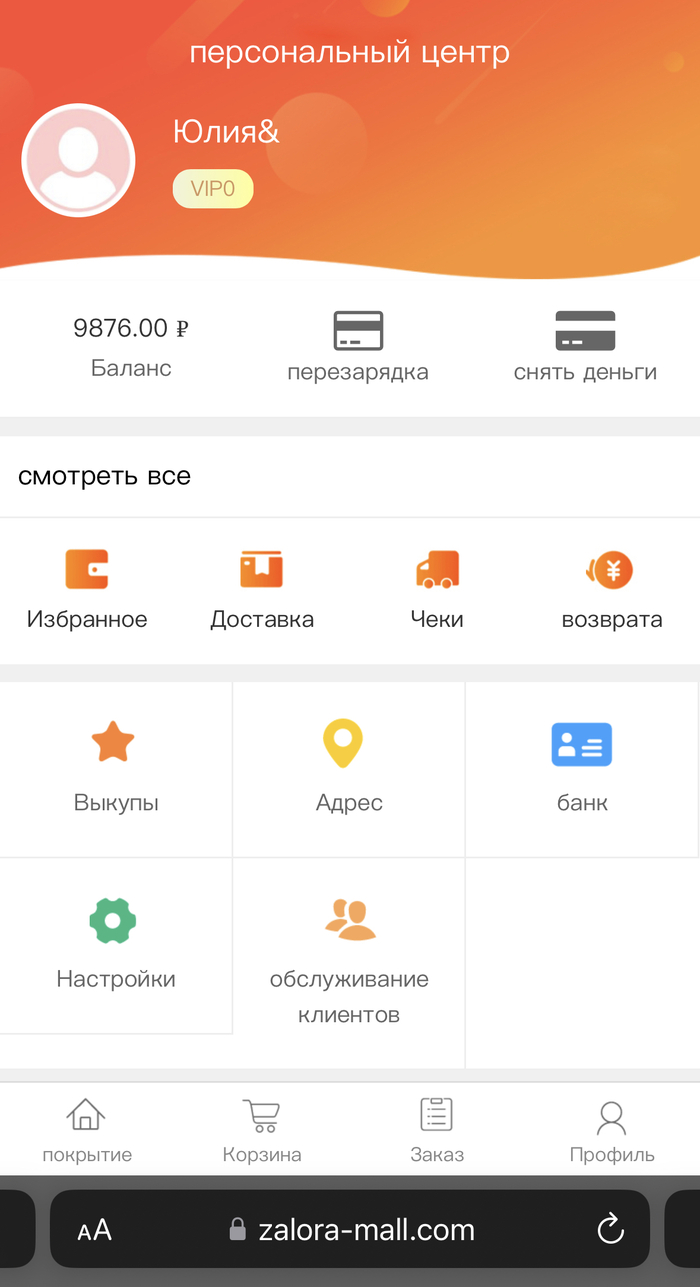The width and height of the screenshot is (700, 1287).
Task: Open the перезарядка recharge card icon
Action: tap(358, 330)
